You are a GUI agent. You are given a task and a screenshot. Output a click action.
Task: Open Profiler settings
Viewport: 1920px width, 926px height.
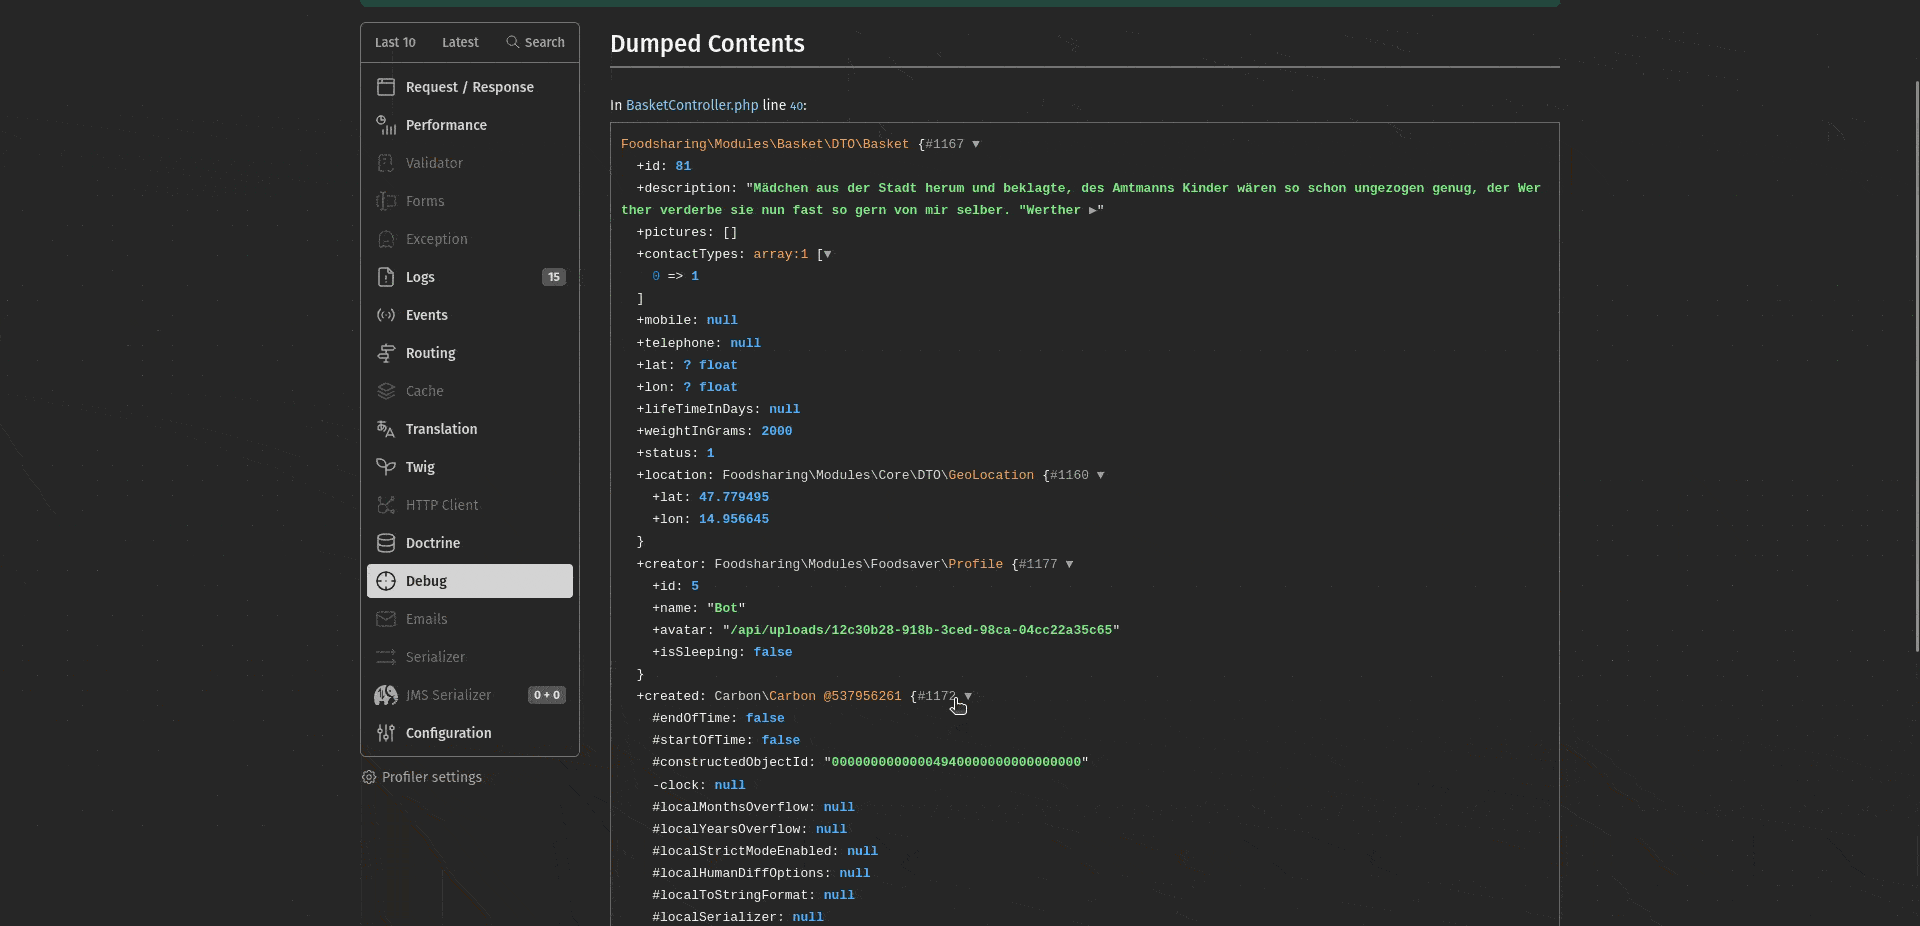tap(422, 777)
